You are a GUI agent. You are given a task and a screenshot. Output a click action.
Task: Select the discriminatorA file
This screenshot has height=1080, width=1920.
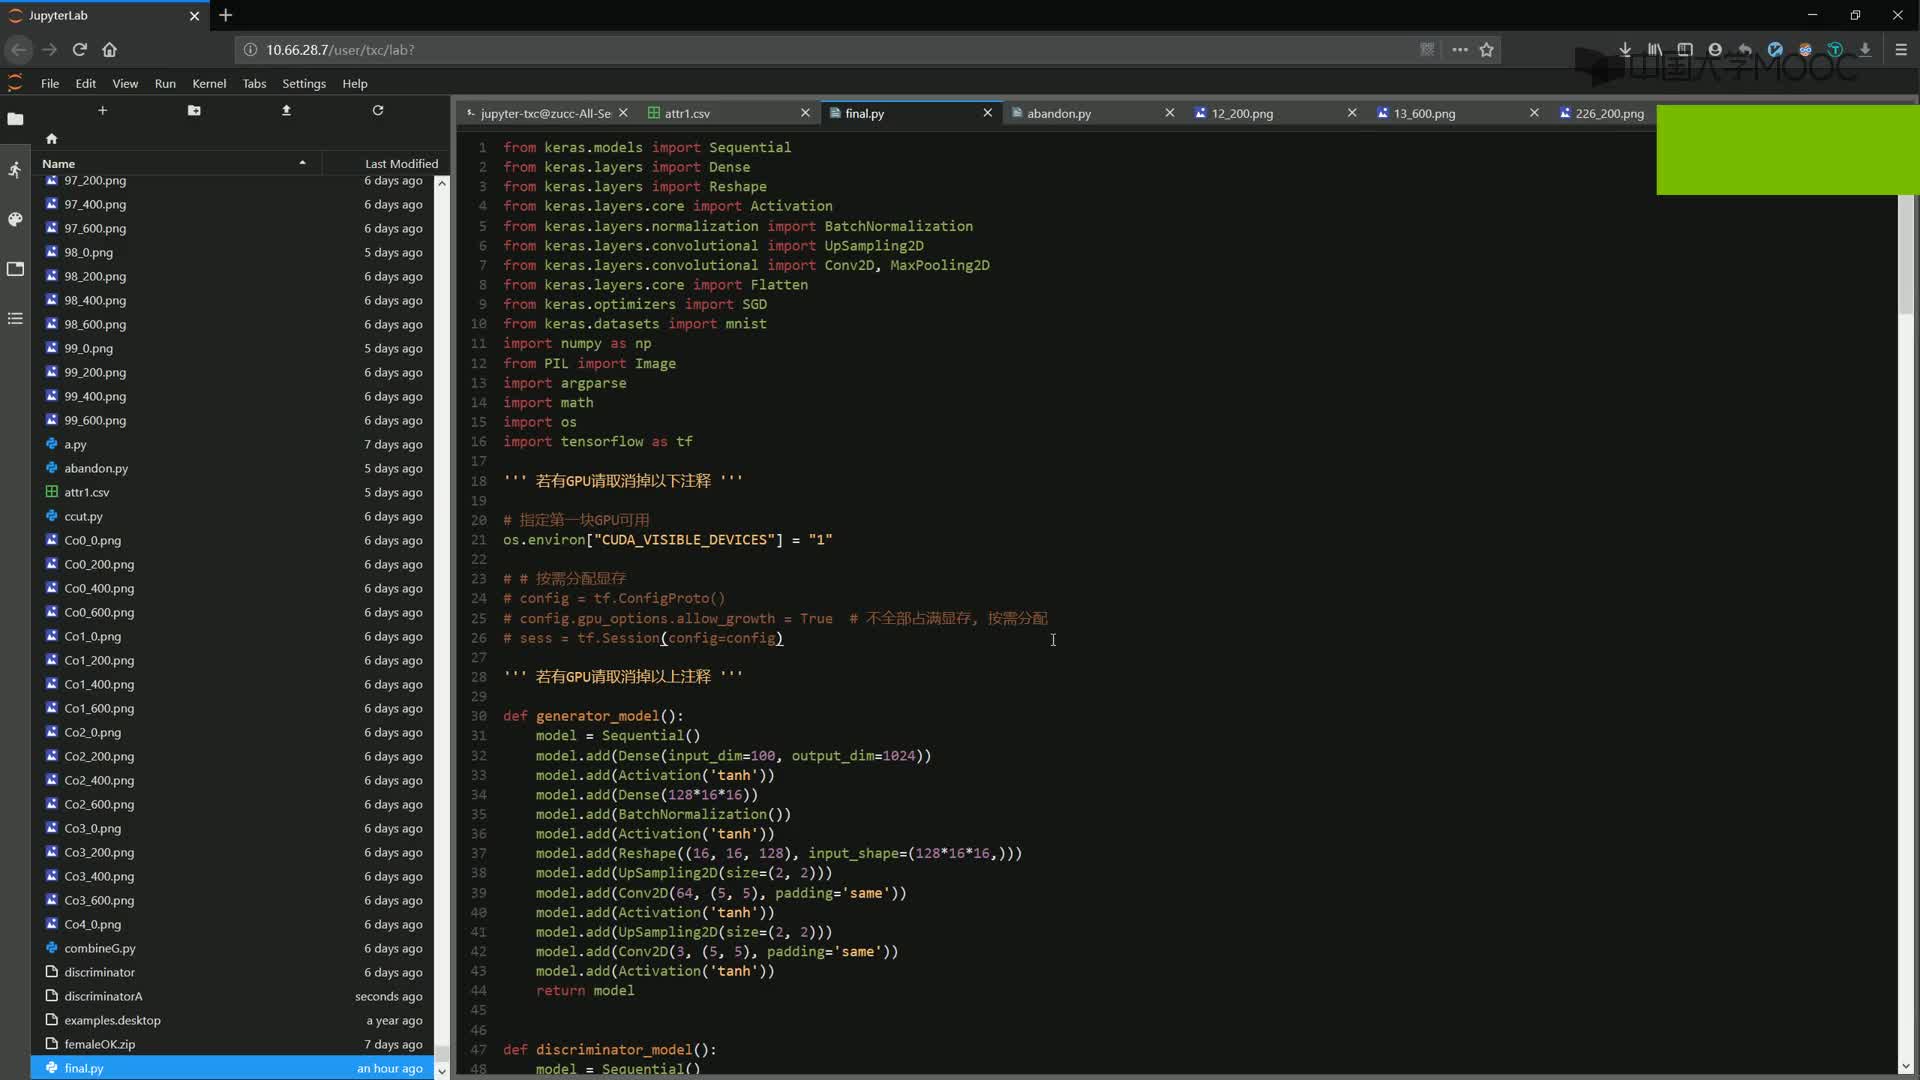click(x=232, y=996)
